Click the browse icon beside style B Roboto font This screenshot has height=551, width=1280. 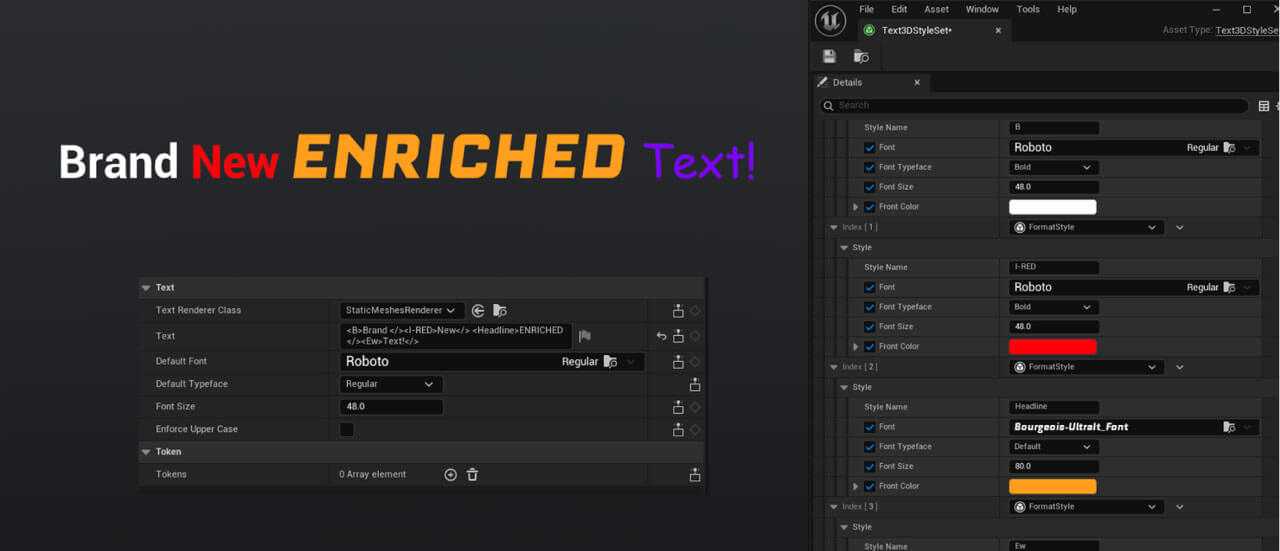pyautogui.click(x=1230, y=147)
